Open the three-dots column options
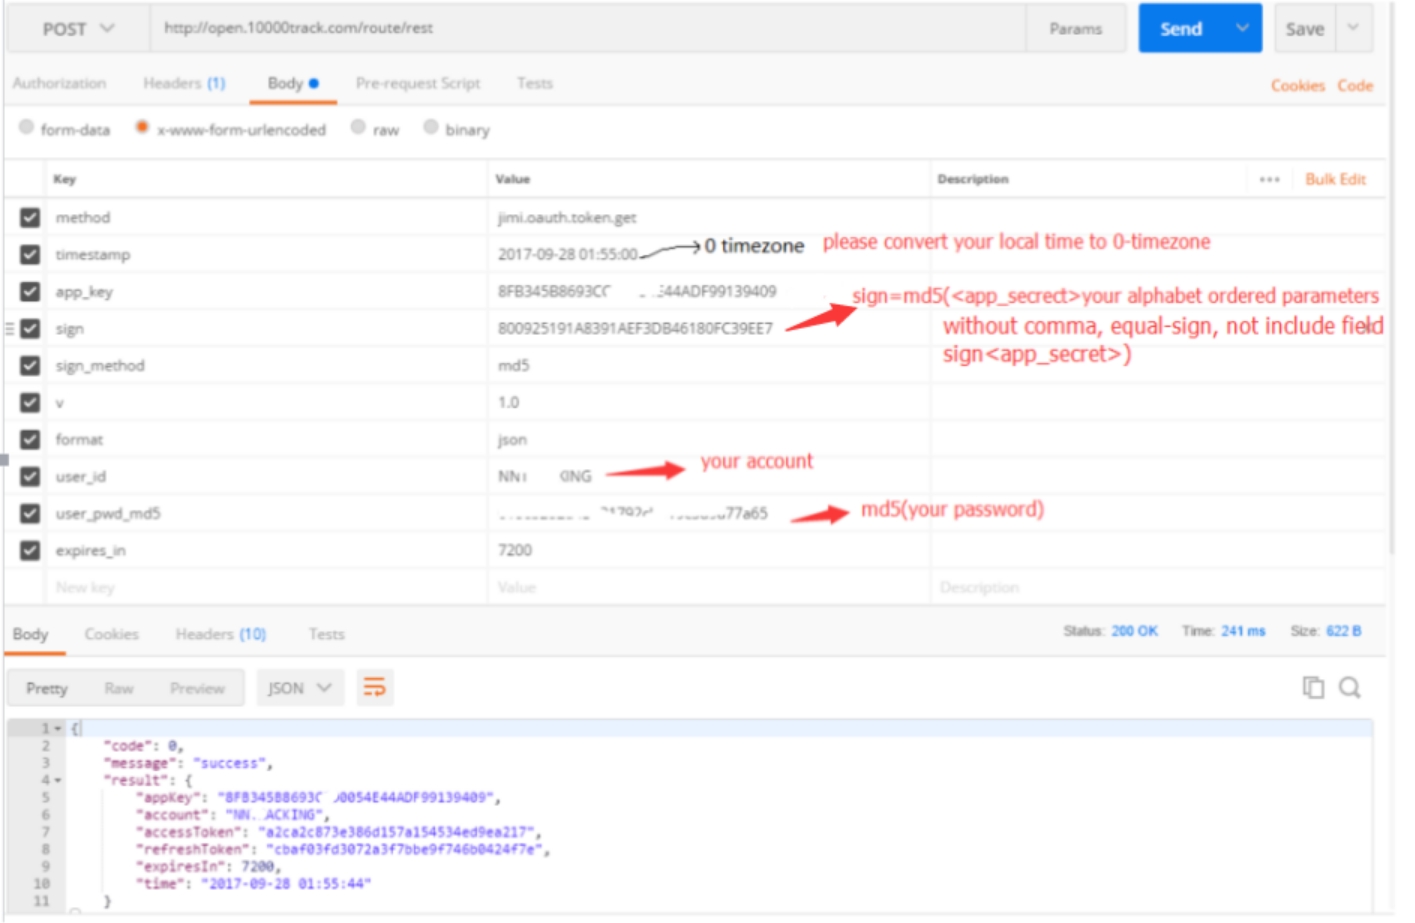This screenshot has width=1415, height=923. click(x=1269, y=180)
